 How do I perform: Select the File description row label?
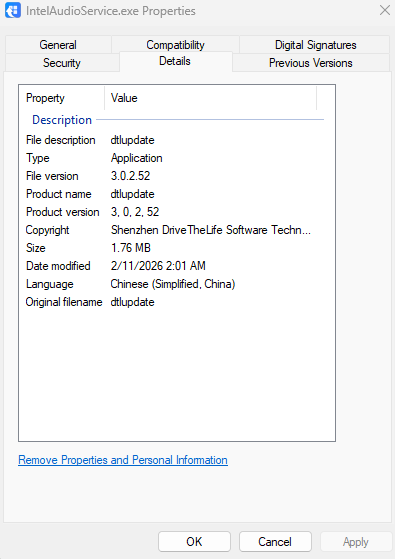coord(61,140)
